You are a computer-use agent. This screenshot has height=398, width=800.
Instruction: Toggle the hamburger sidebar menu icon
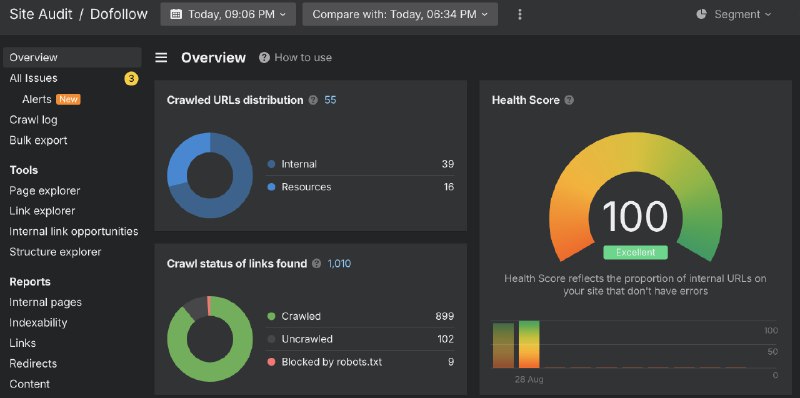tap(161, 58)
